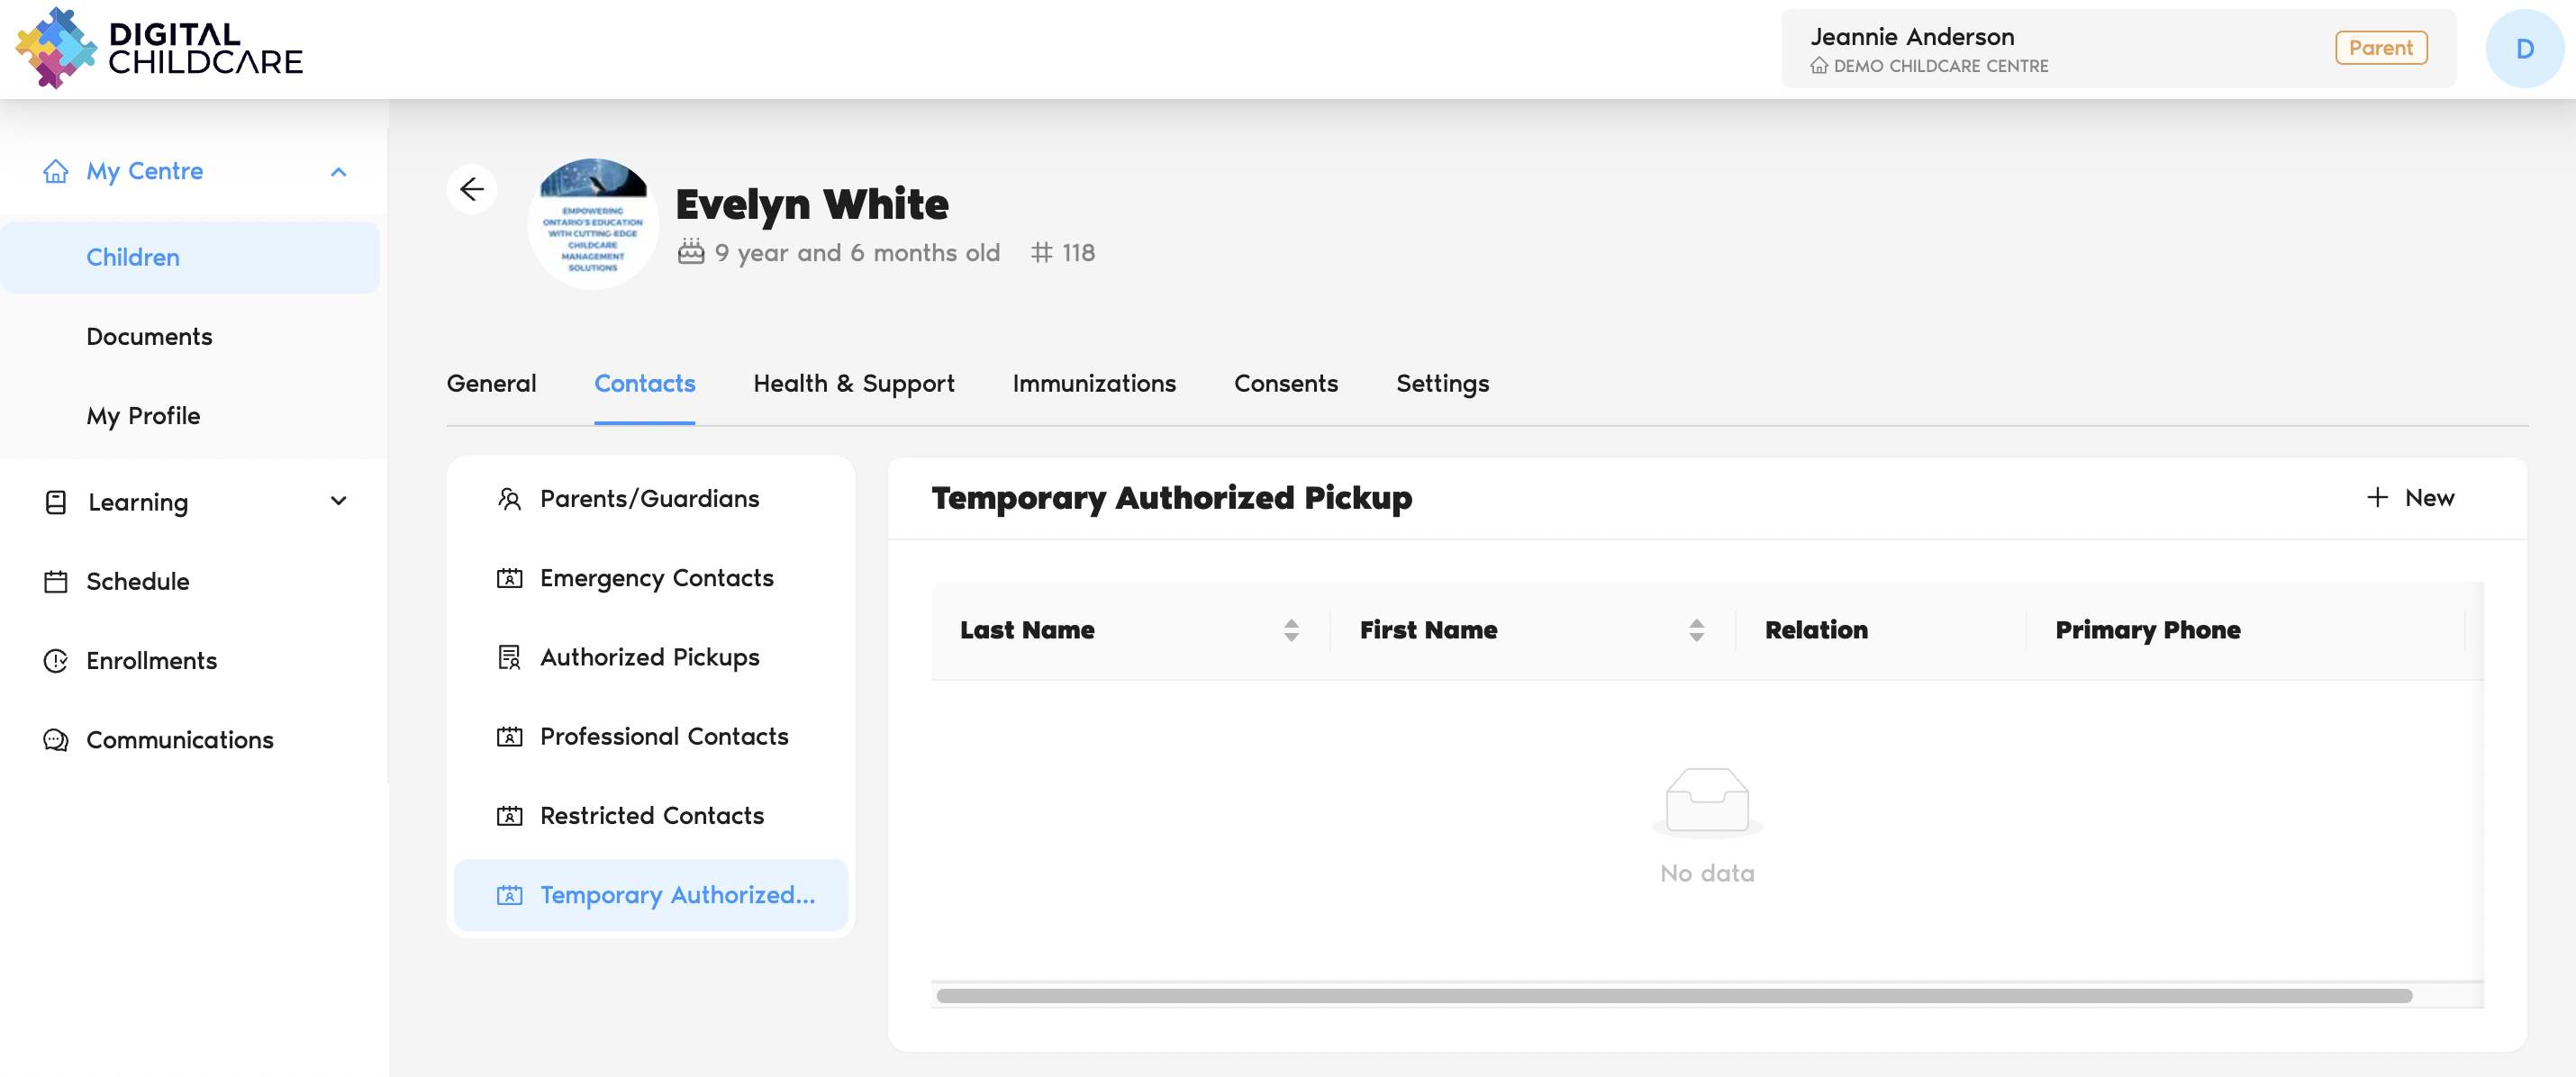Sort the table by First Name
The image size is (2576, 1077).
(1696, 630)
